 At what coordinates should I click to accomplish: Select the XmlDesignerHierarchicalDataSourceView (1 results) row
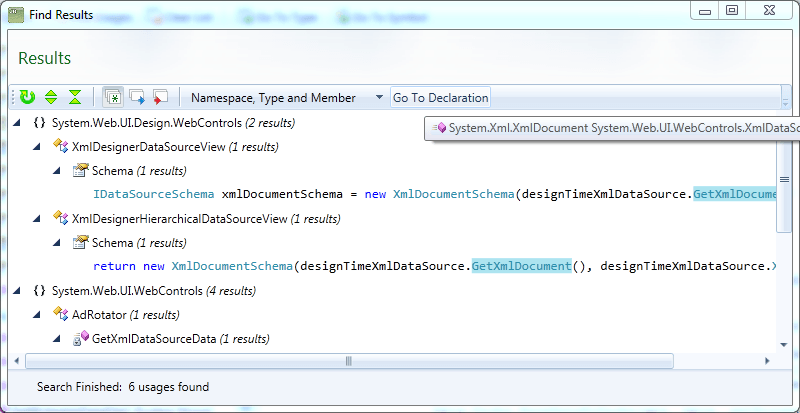pyautogui.click(x=206, y=219)
